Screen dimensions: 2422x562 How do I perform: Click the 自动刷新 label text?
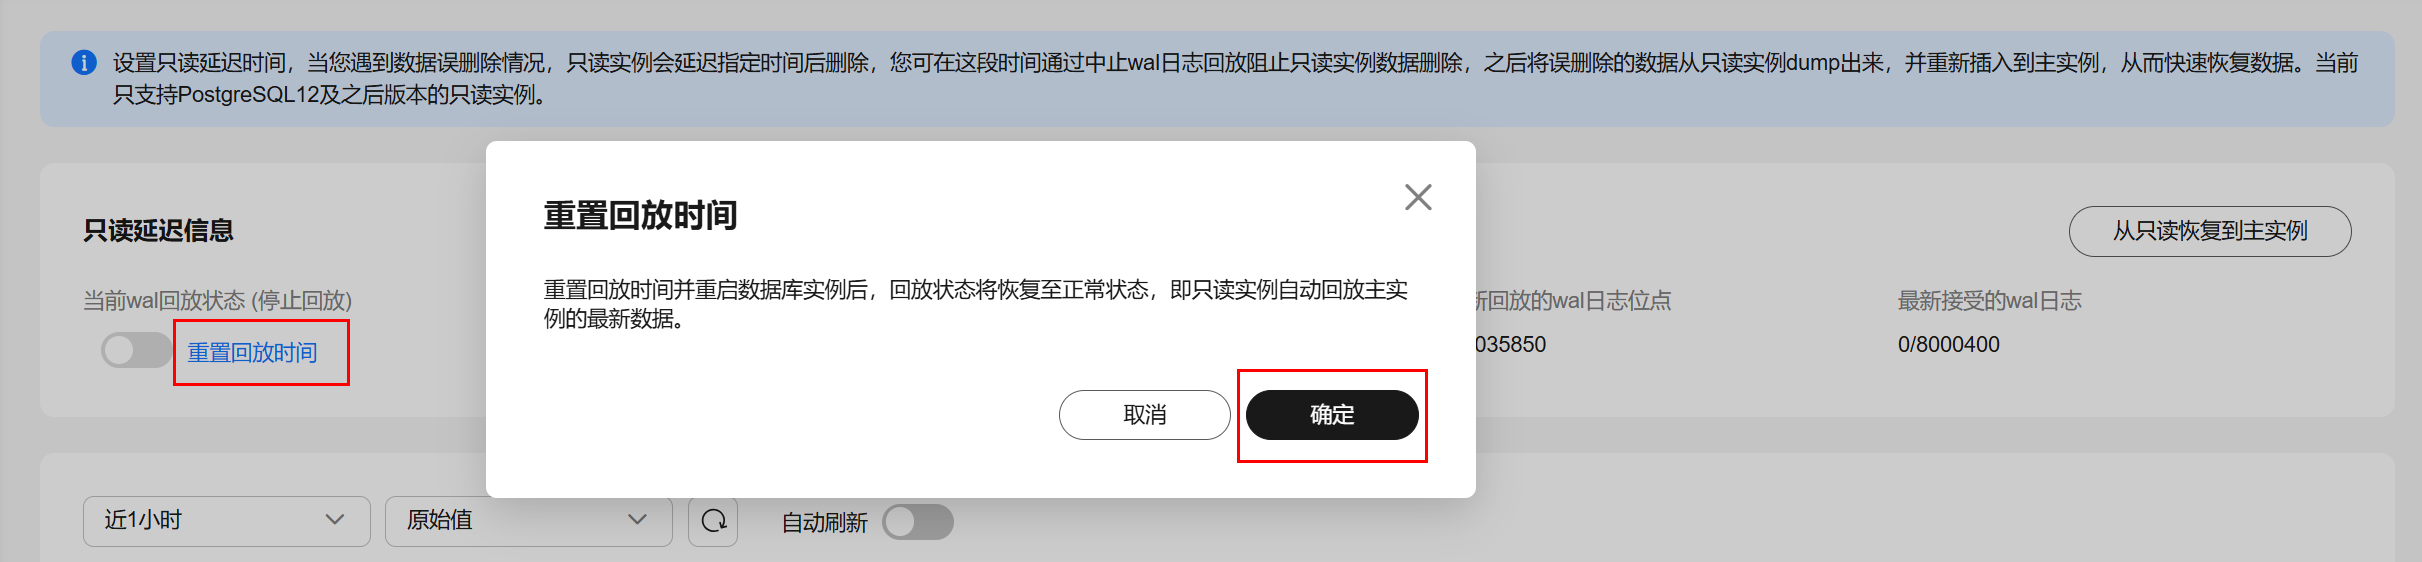[x=825, y=523]
